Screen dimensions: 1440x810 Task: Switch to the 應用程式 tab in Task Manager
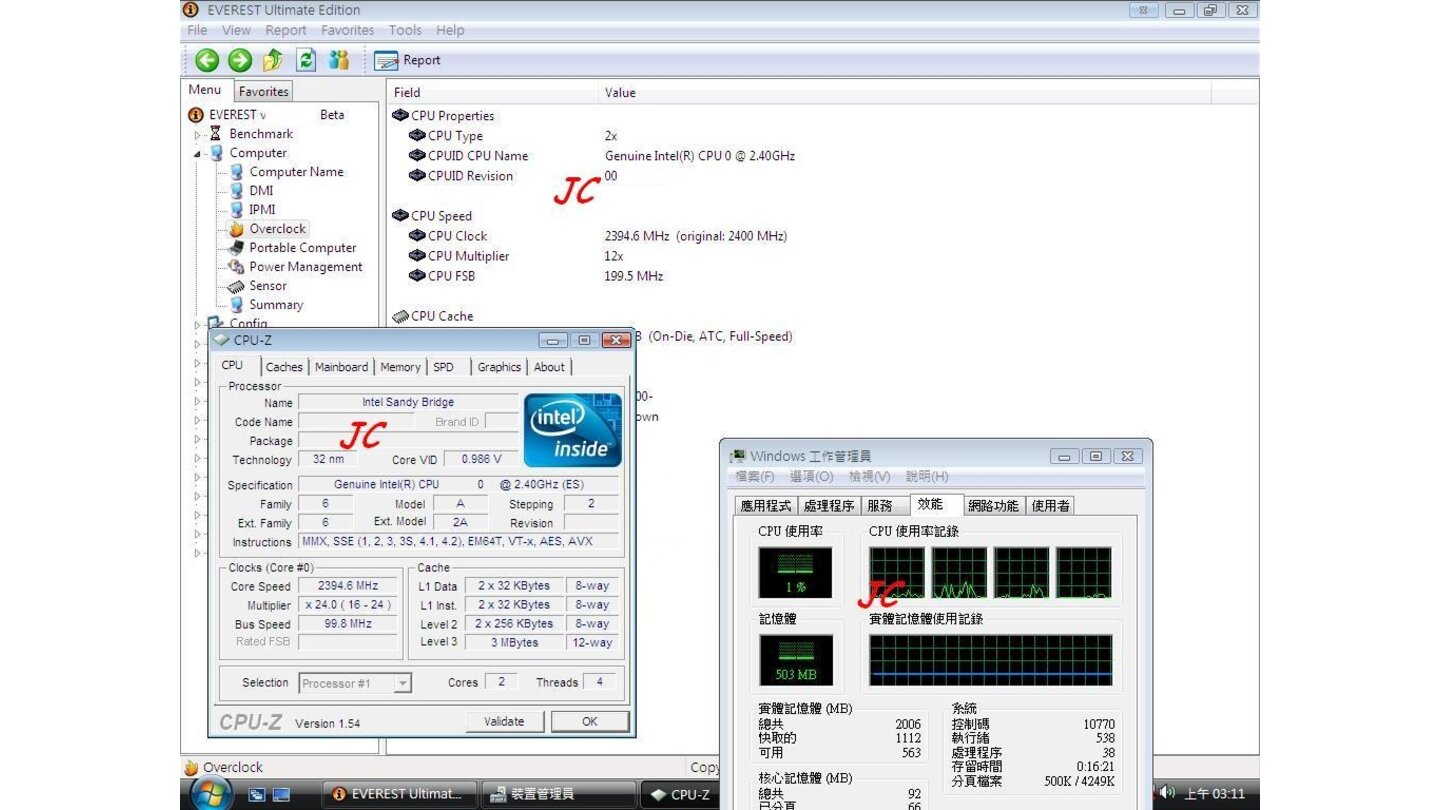click(x=766, y=506)
